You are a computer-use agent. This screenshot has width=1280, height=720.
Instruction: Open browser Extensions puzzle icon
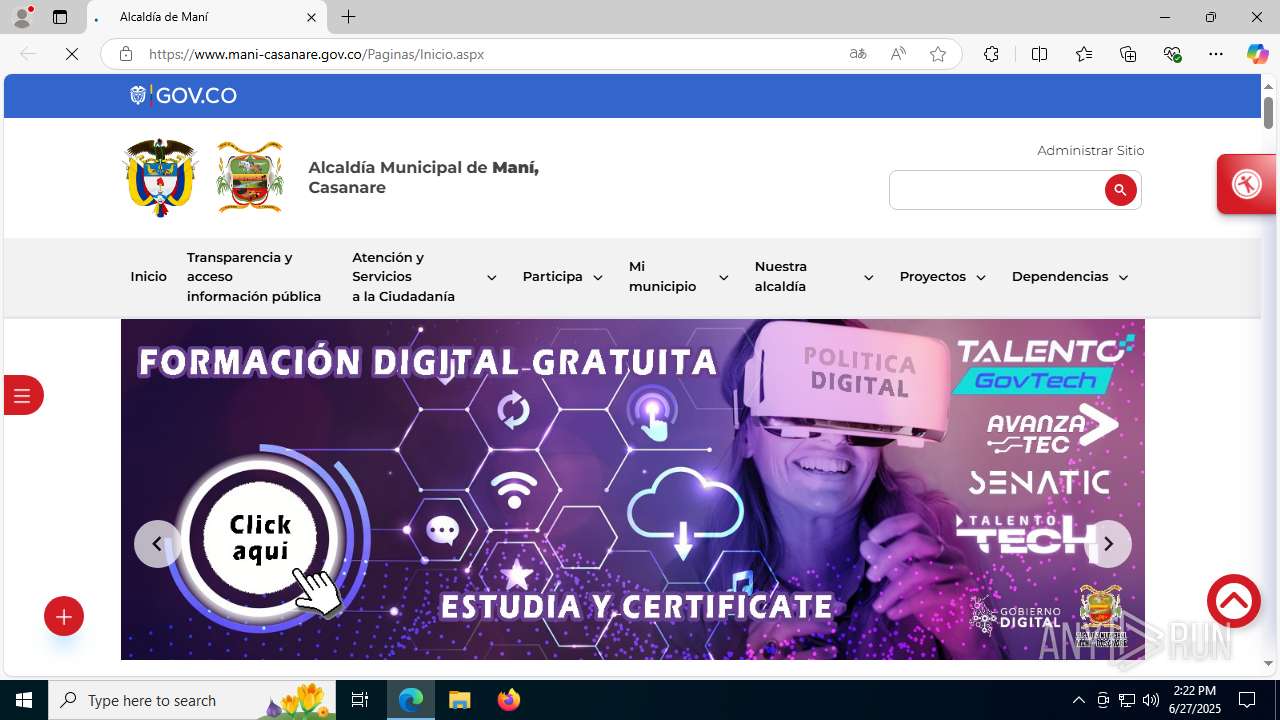pyautogui.click(x=991, y=54)
